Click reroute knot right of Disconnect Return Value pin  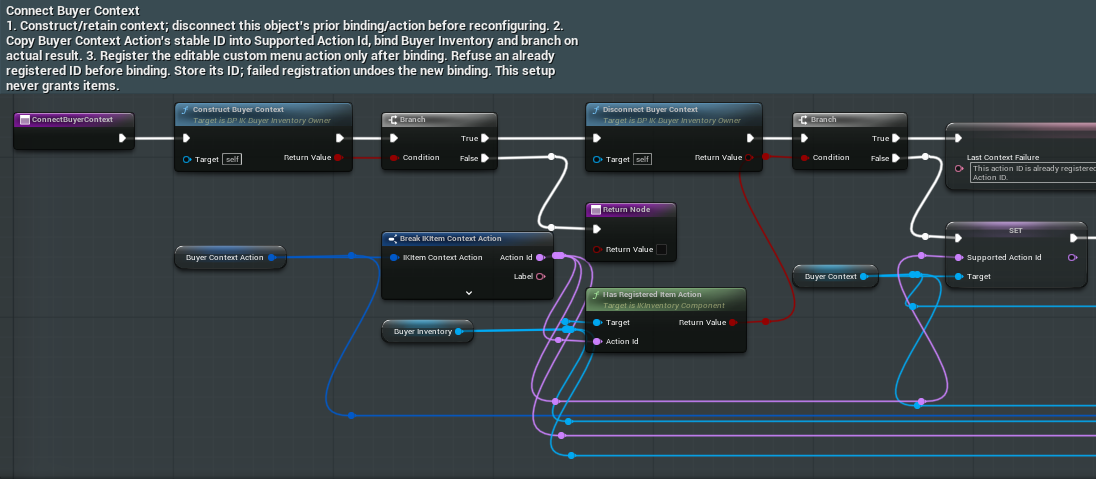point(765,157)
